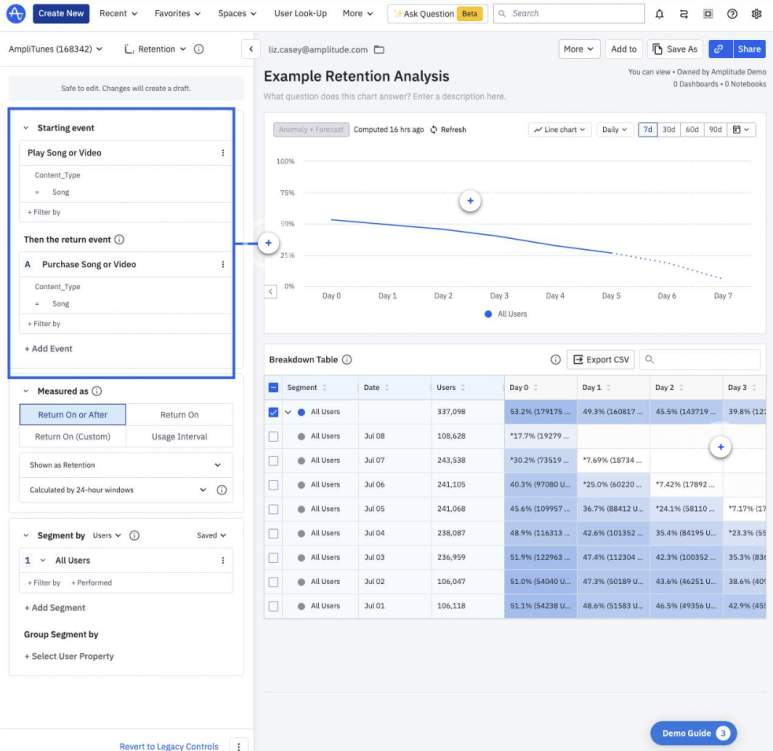773x751 pixels.
Task: Select the 30d date range tab
Action: click(x=668, y=130)
